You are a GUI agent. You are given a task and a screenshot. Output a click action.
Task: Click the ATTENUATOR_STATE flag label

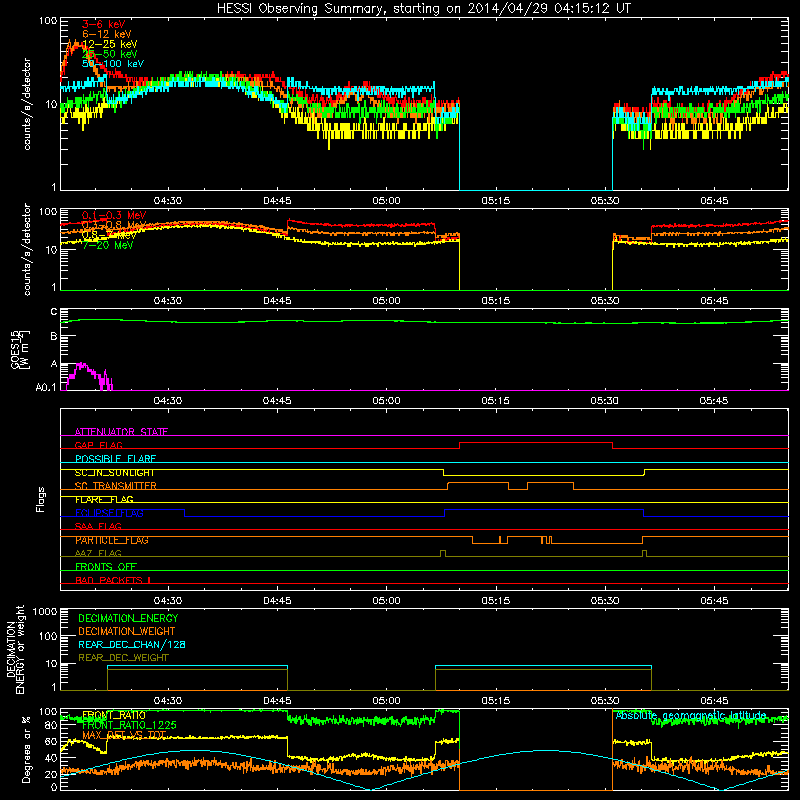(121, 432)
